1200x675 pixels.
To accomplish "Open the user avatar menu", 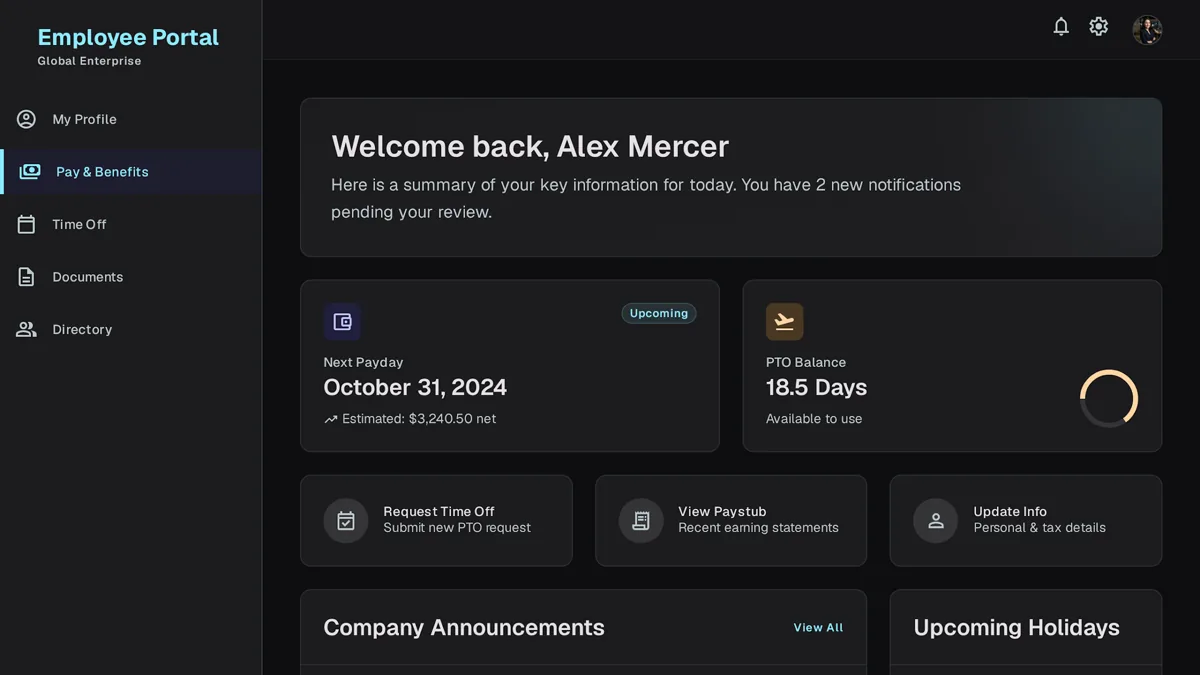I will coord(1147,29).
